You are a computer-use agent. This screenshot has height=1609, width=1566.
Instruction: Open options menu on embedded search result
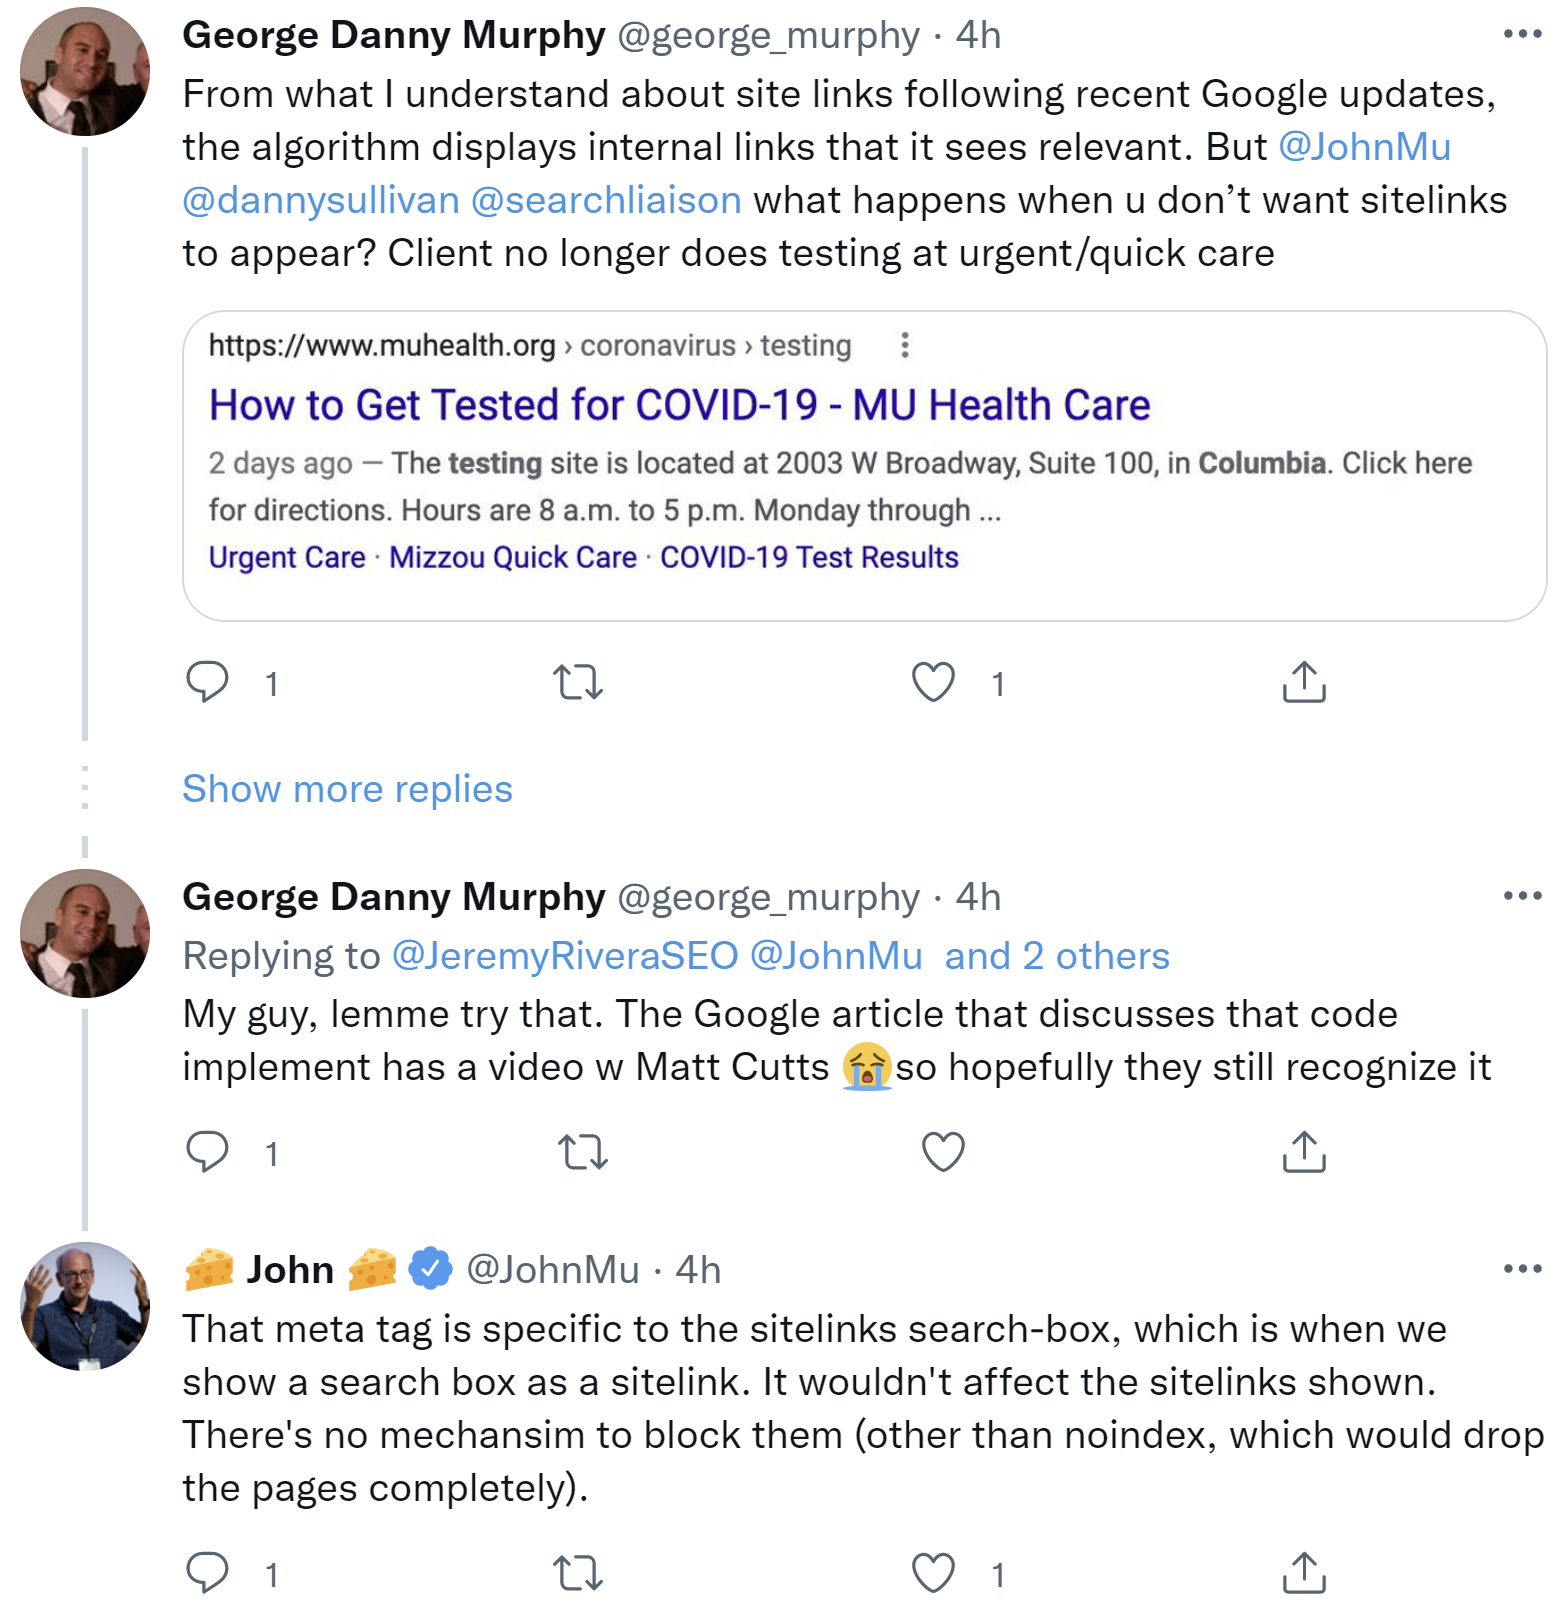click(x=905, y=344)
